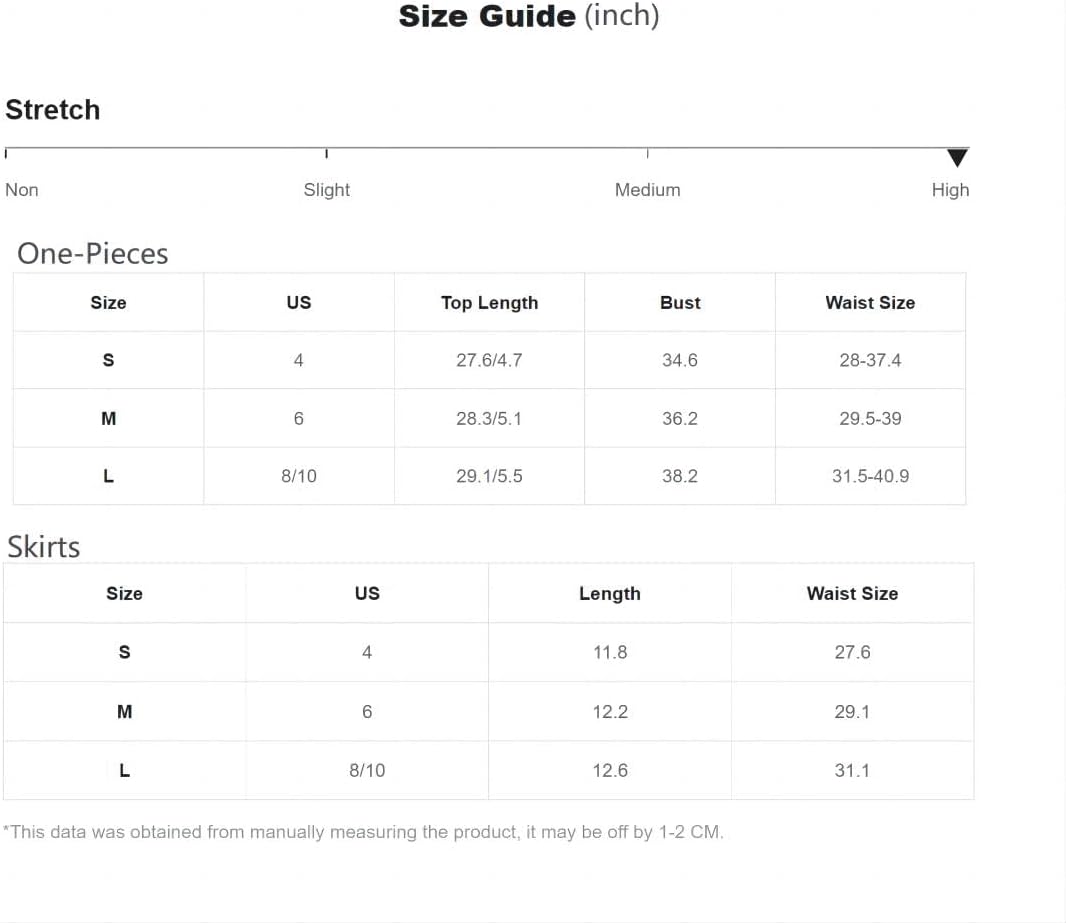
Task: Click the Non stretch label
Action: (22, 190)
